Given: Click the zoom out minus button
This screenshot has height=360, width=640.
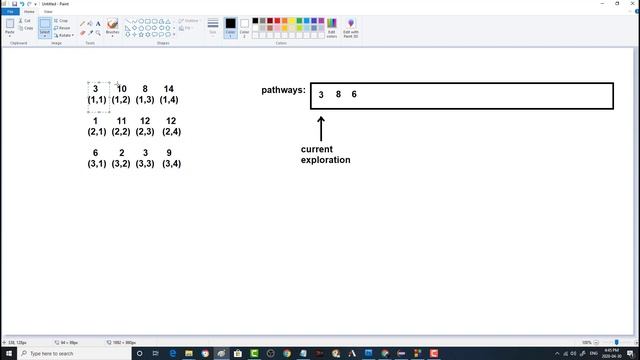Looking at the screenshot, I should pyautogui.click(x=596, y=342).
